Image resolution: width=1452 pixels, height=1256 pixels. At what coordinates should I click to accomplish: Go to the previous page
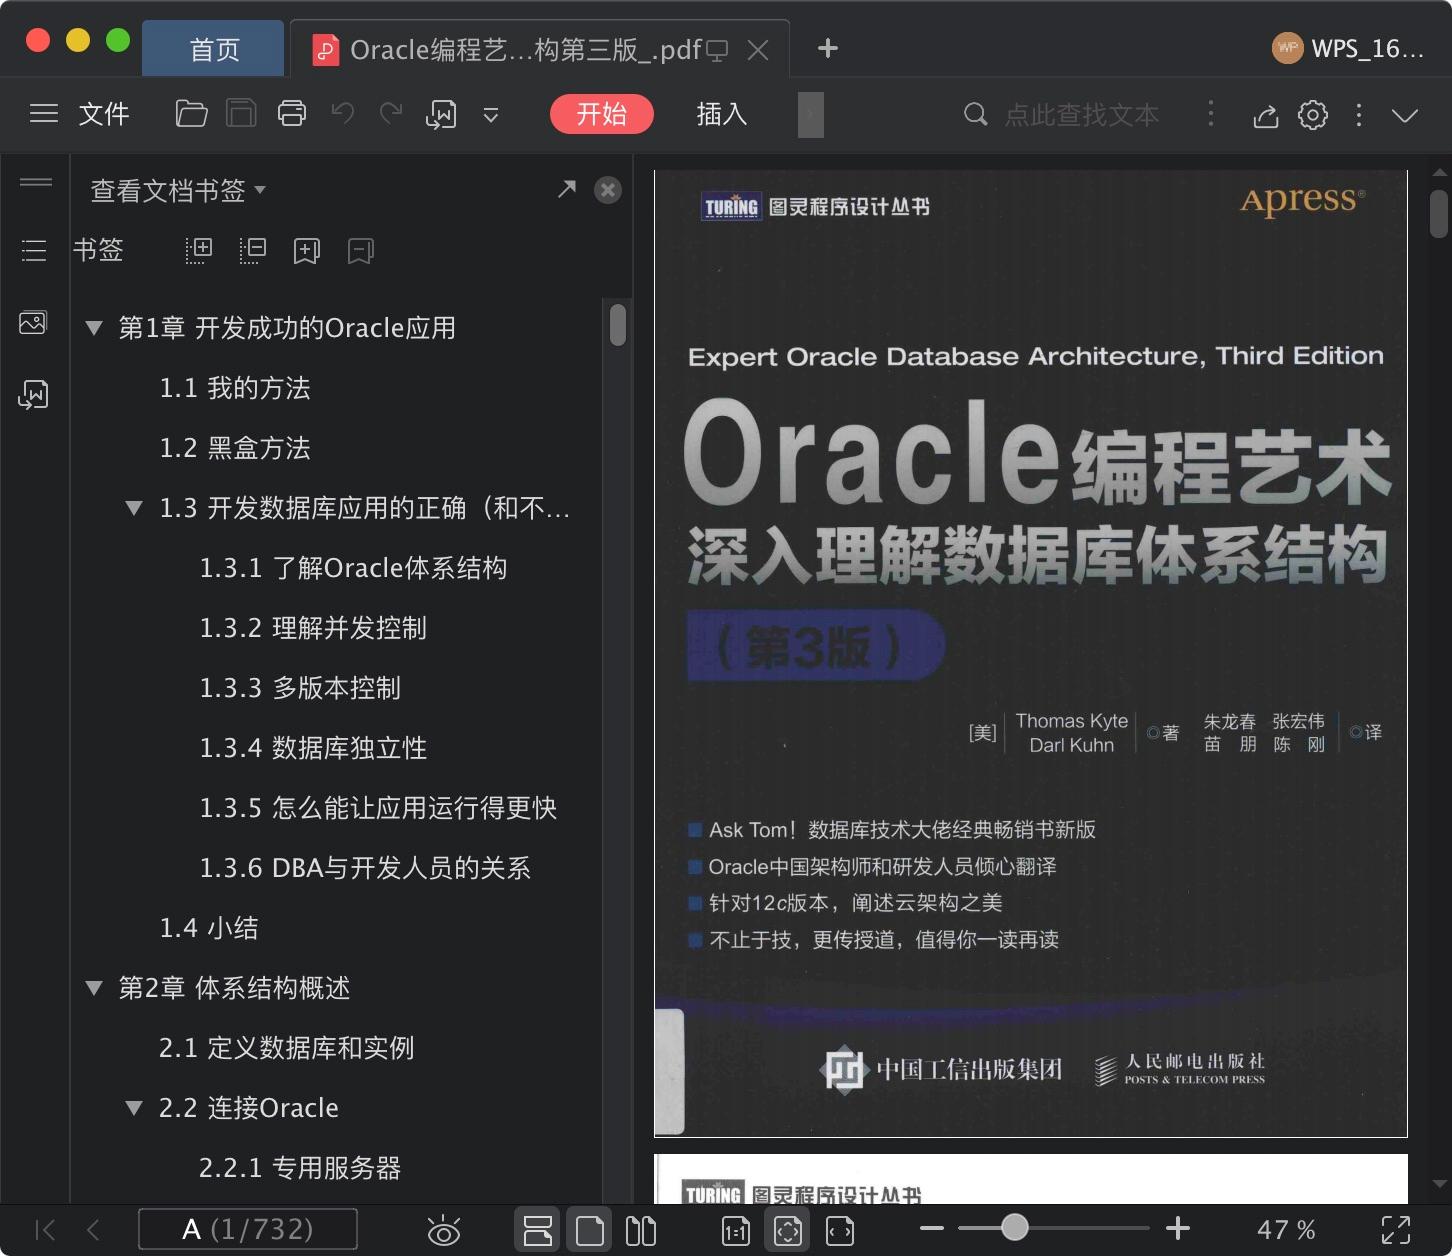click(x=93, y=1229)
